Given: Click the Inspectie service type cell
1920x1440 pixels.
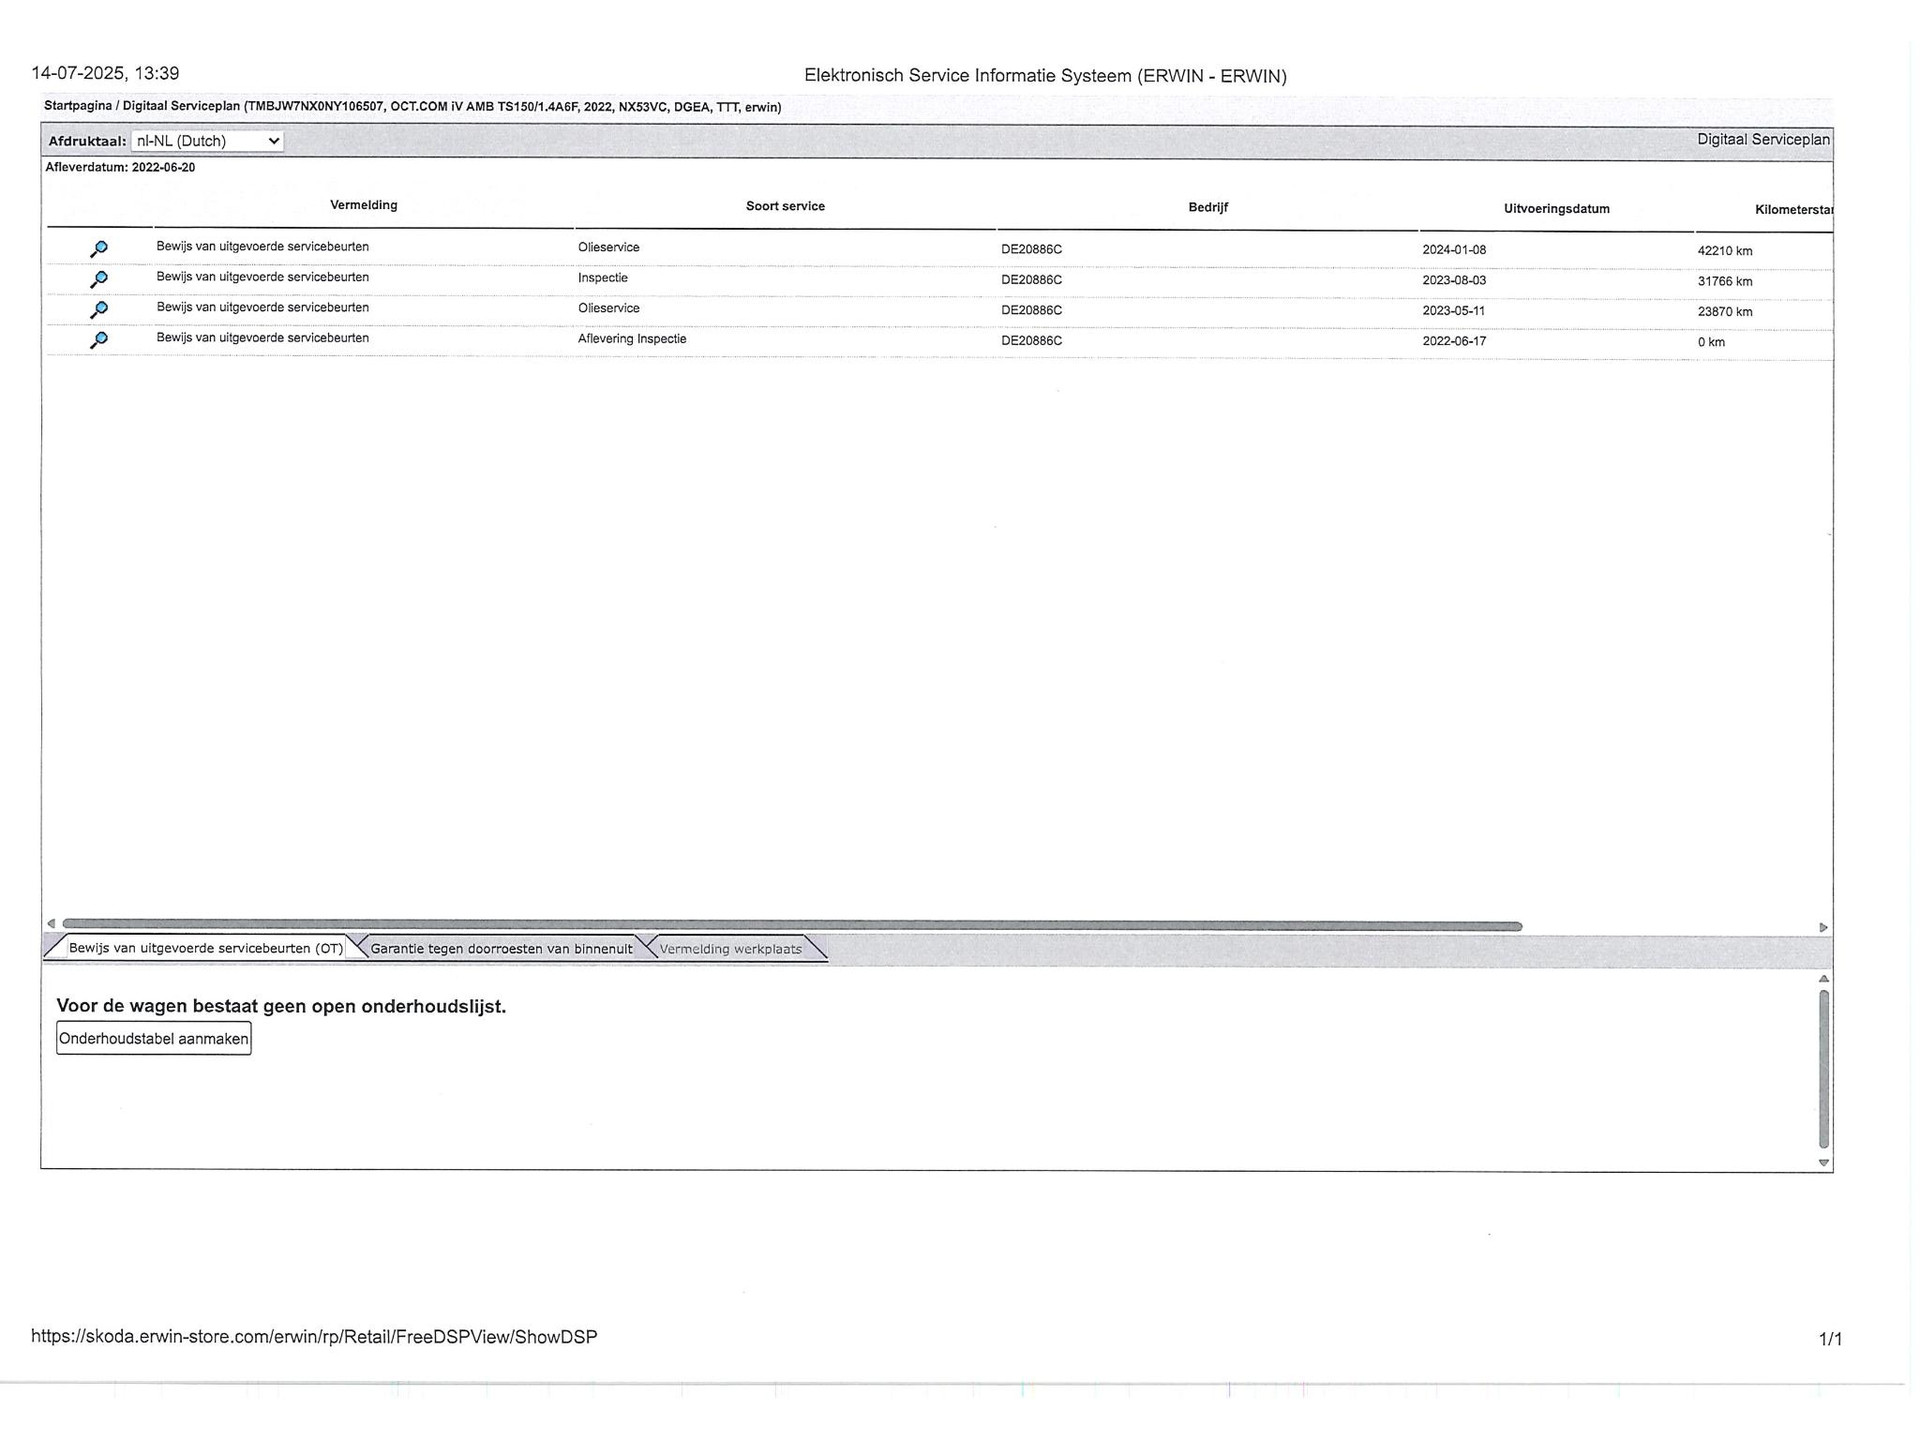Looking at the screenshot, I should coord(603,278).
